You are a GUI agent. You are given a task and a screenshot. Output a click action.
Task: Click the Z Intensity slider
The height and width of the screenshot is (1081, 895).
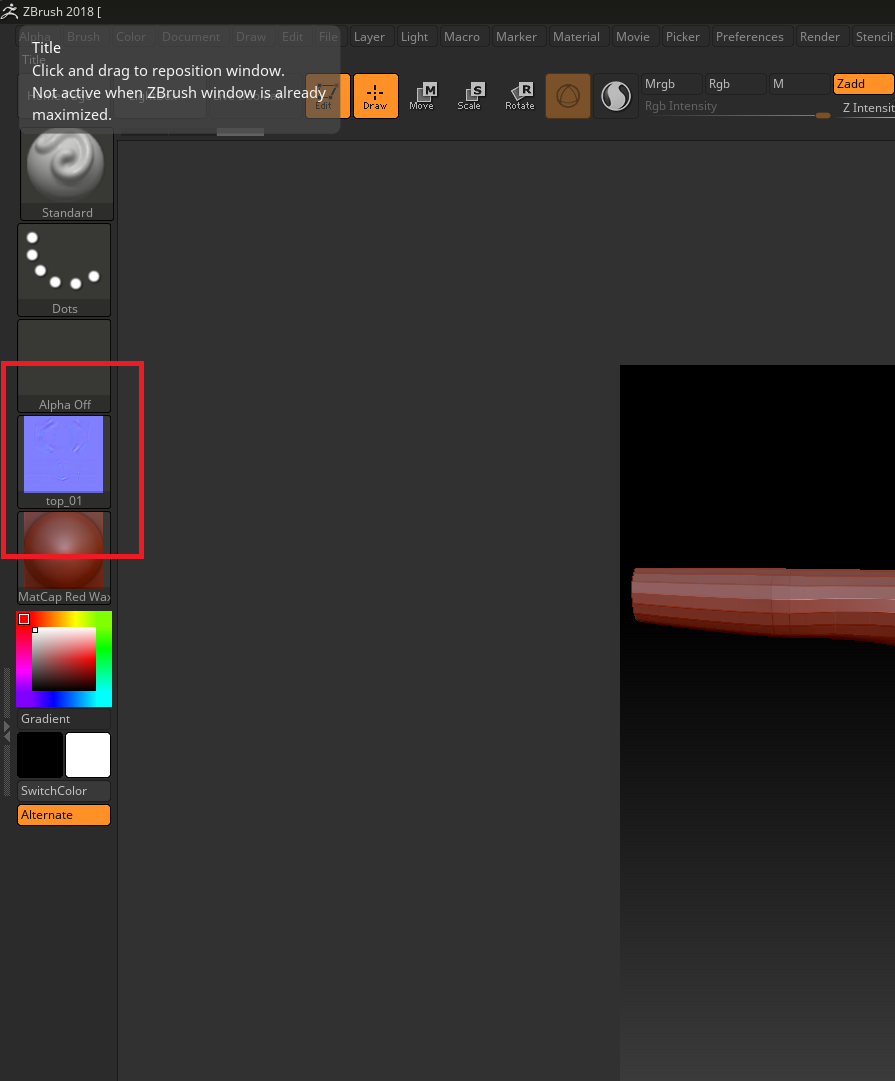point(867,108)
